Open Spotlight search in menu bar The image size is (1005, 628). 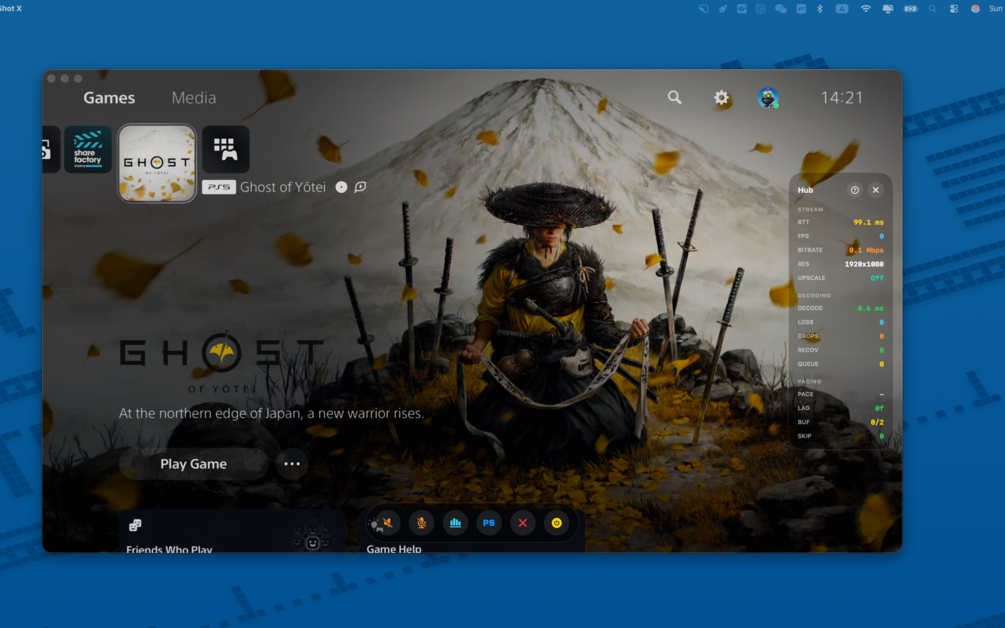tap(933, 9)
